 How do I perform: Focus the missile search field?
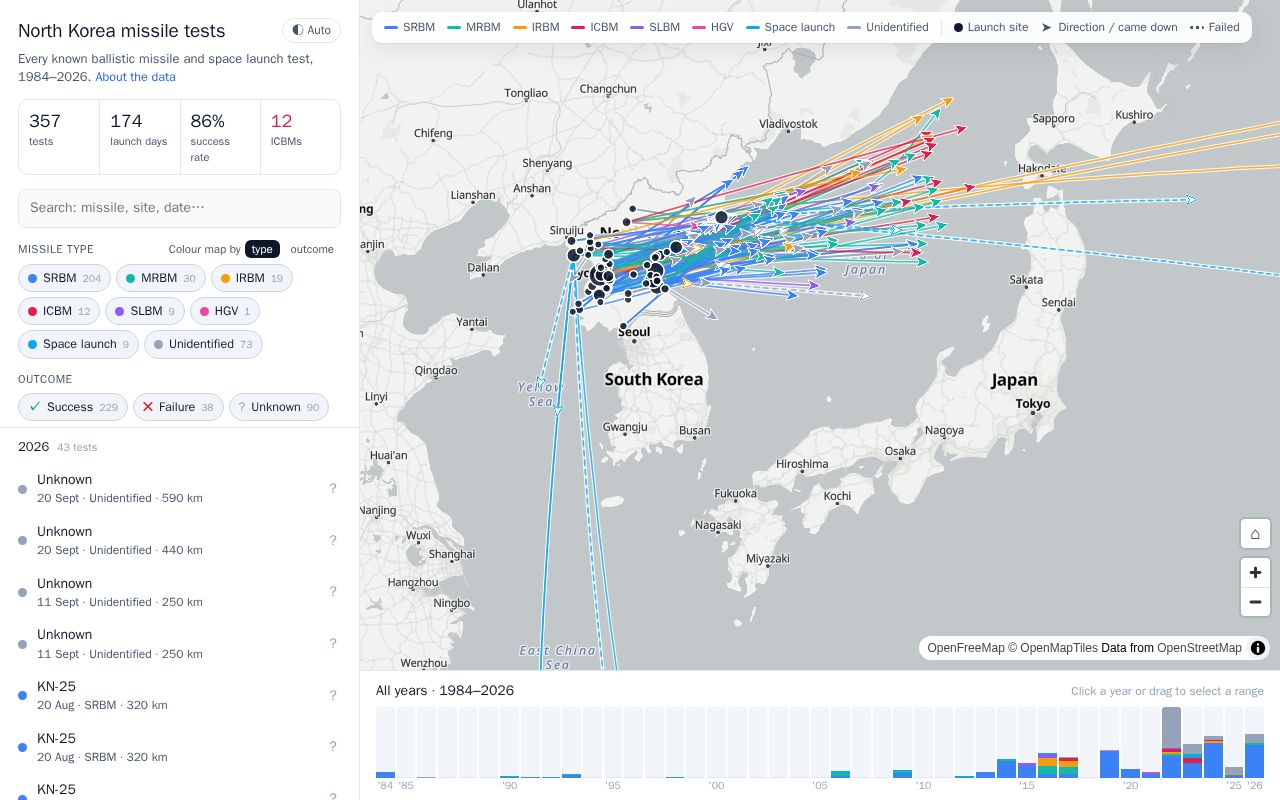179,208
